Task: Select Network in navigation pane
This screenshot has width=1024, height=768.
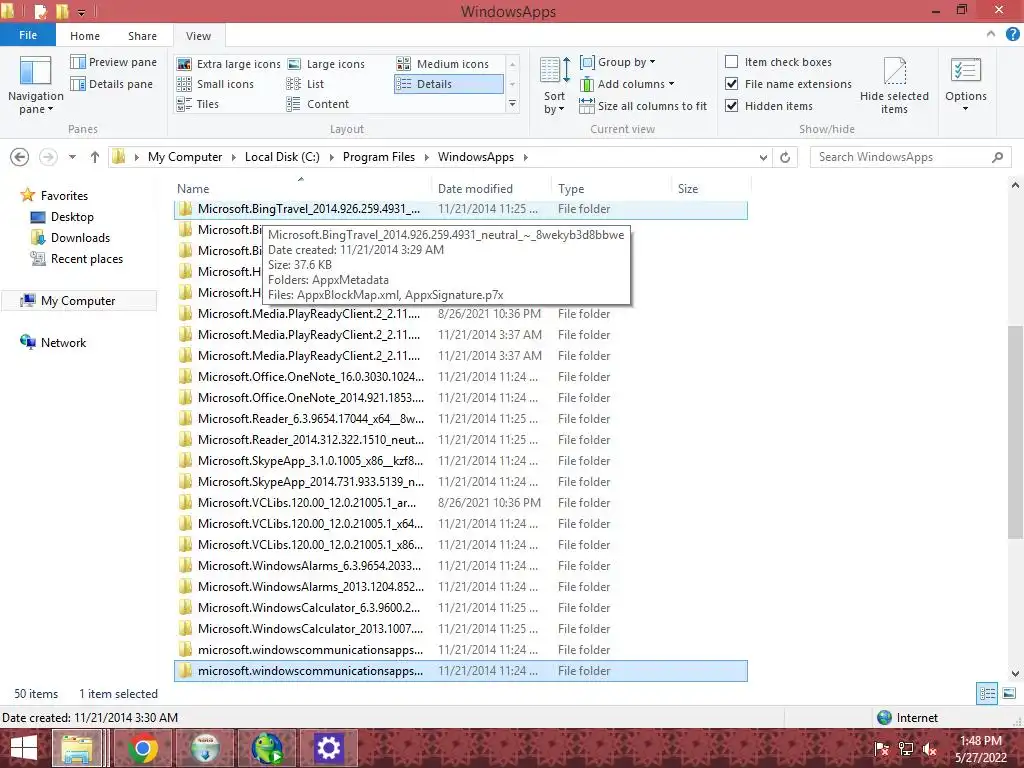Action: tap(54, 342)
